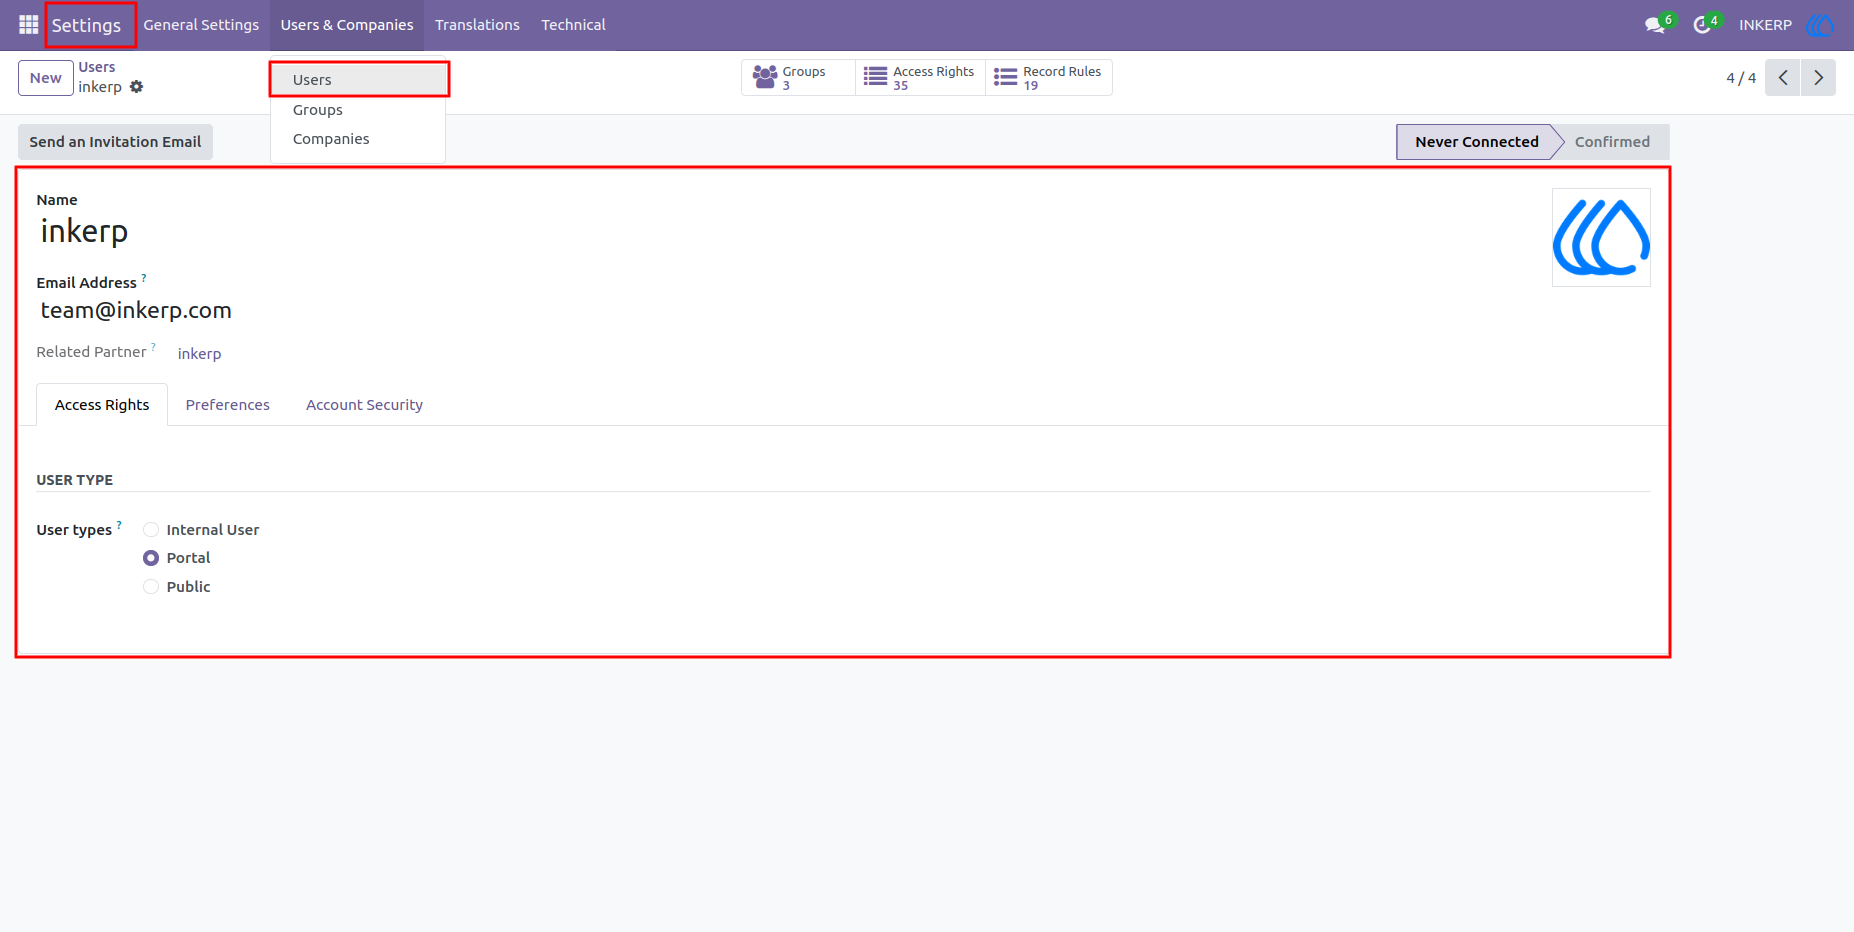Select the Public user type radio

click(151, 587)
